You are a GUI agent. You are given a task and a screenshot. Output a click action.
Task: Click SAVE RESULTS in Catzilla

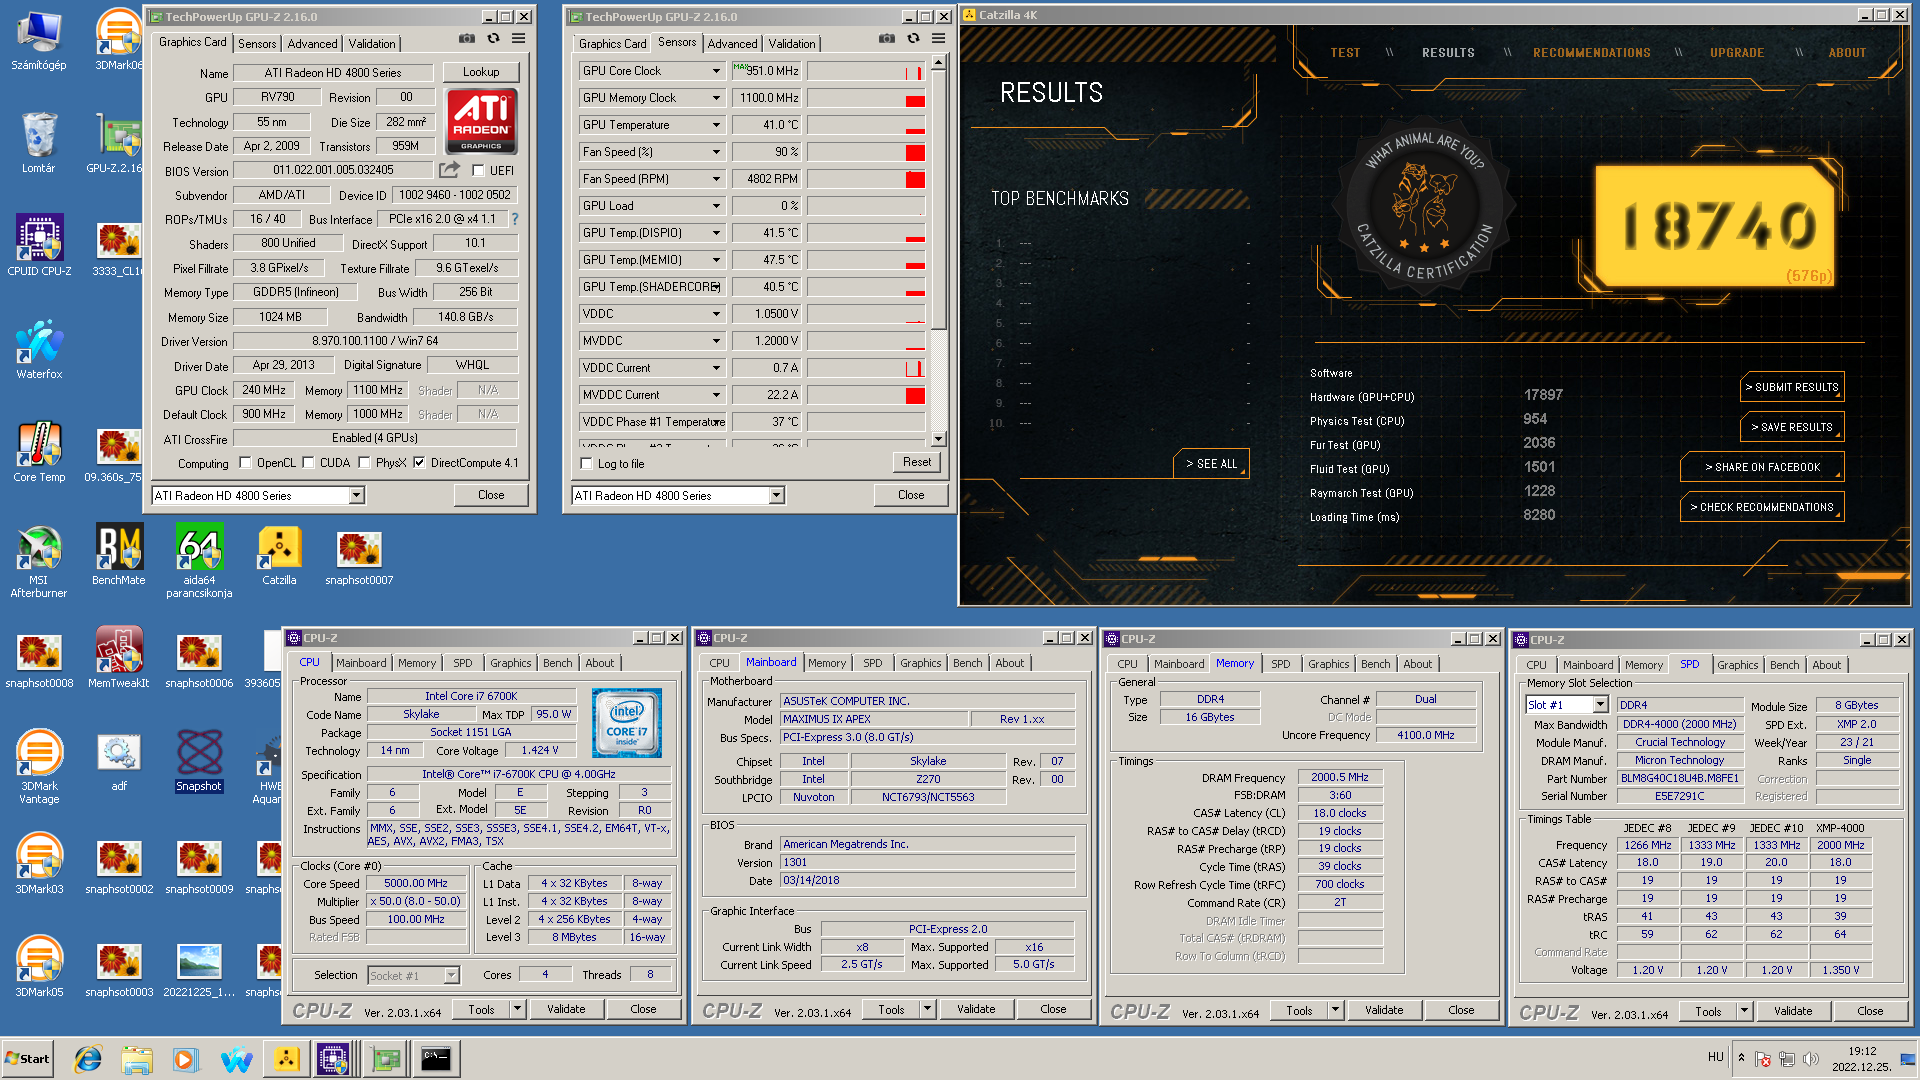1792,427
